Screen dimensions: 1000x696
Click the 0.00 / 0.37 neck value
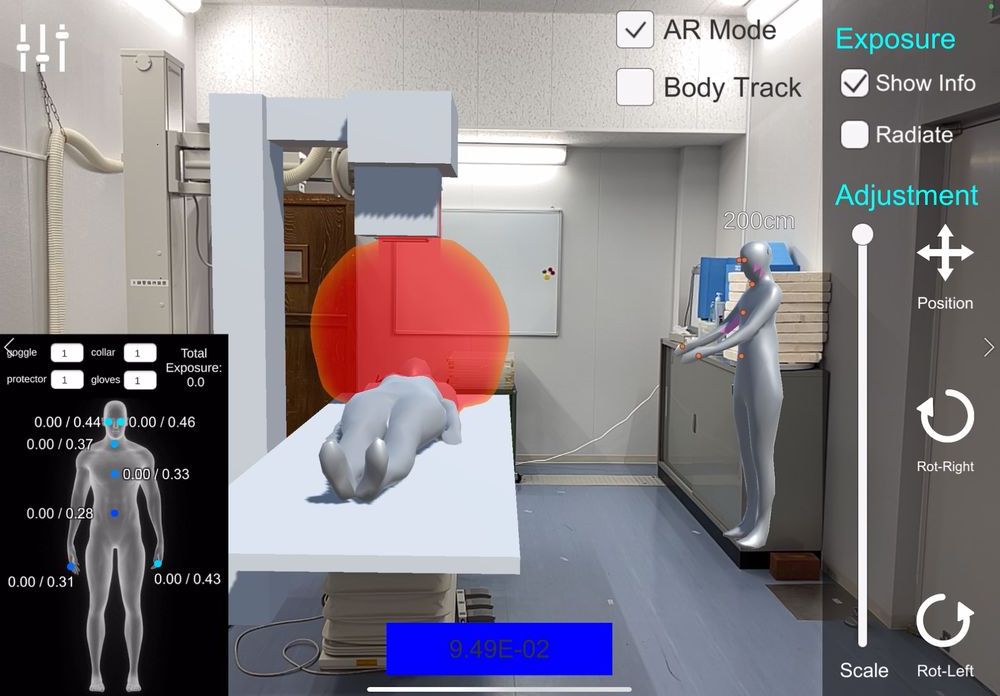click(60, 444)
